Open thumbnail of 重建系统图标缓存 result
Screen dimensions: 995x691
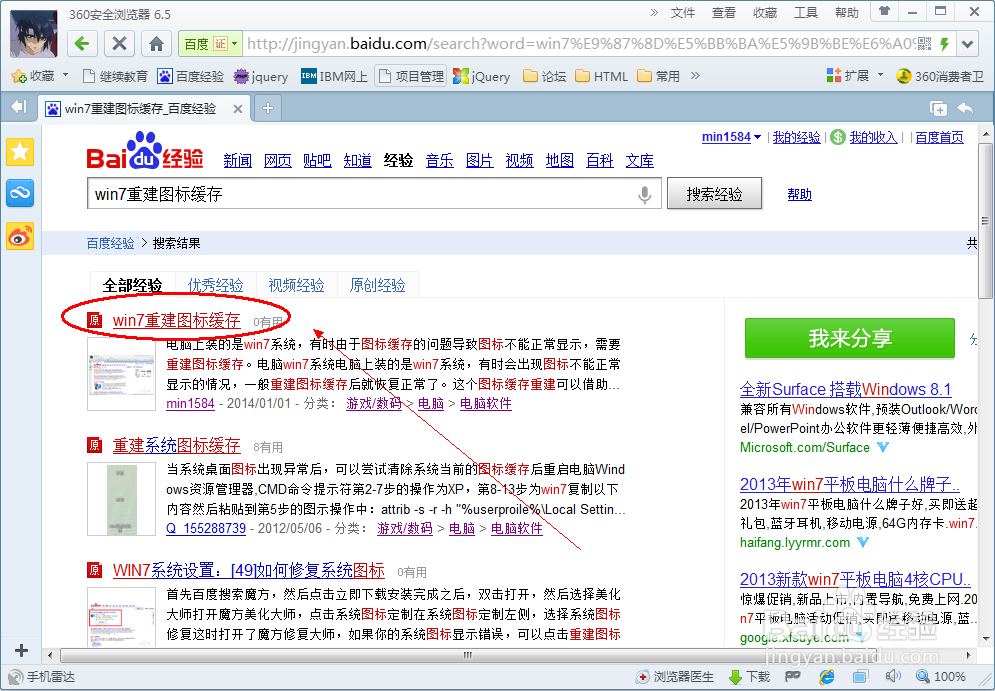121,499
